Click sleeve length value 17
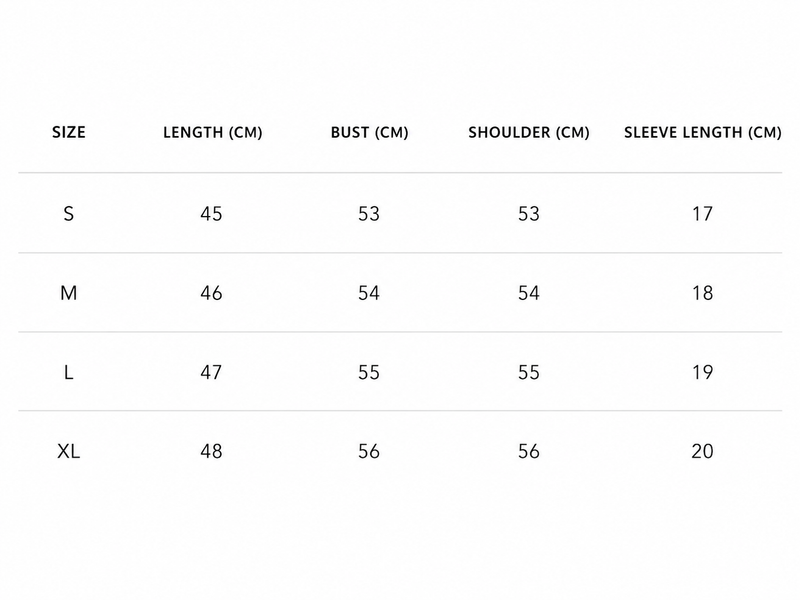The height and width of the screenshot is (600, 800). click(x=702, y=214)
